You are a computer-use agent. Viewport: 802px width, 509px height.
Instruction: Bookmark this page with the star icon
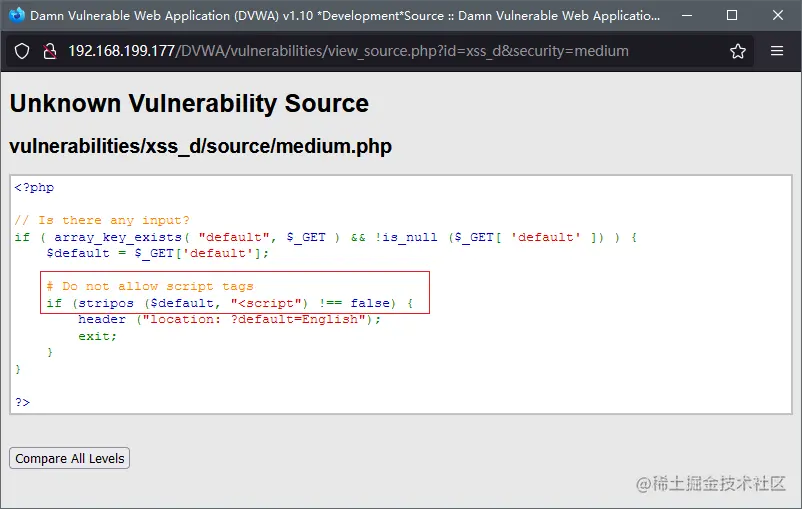coord(738,51)
